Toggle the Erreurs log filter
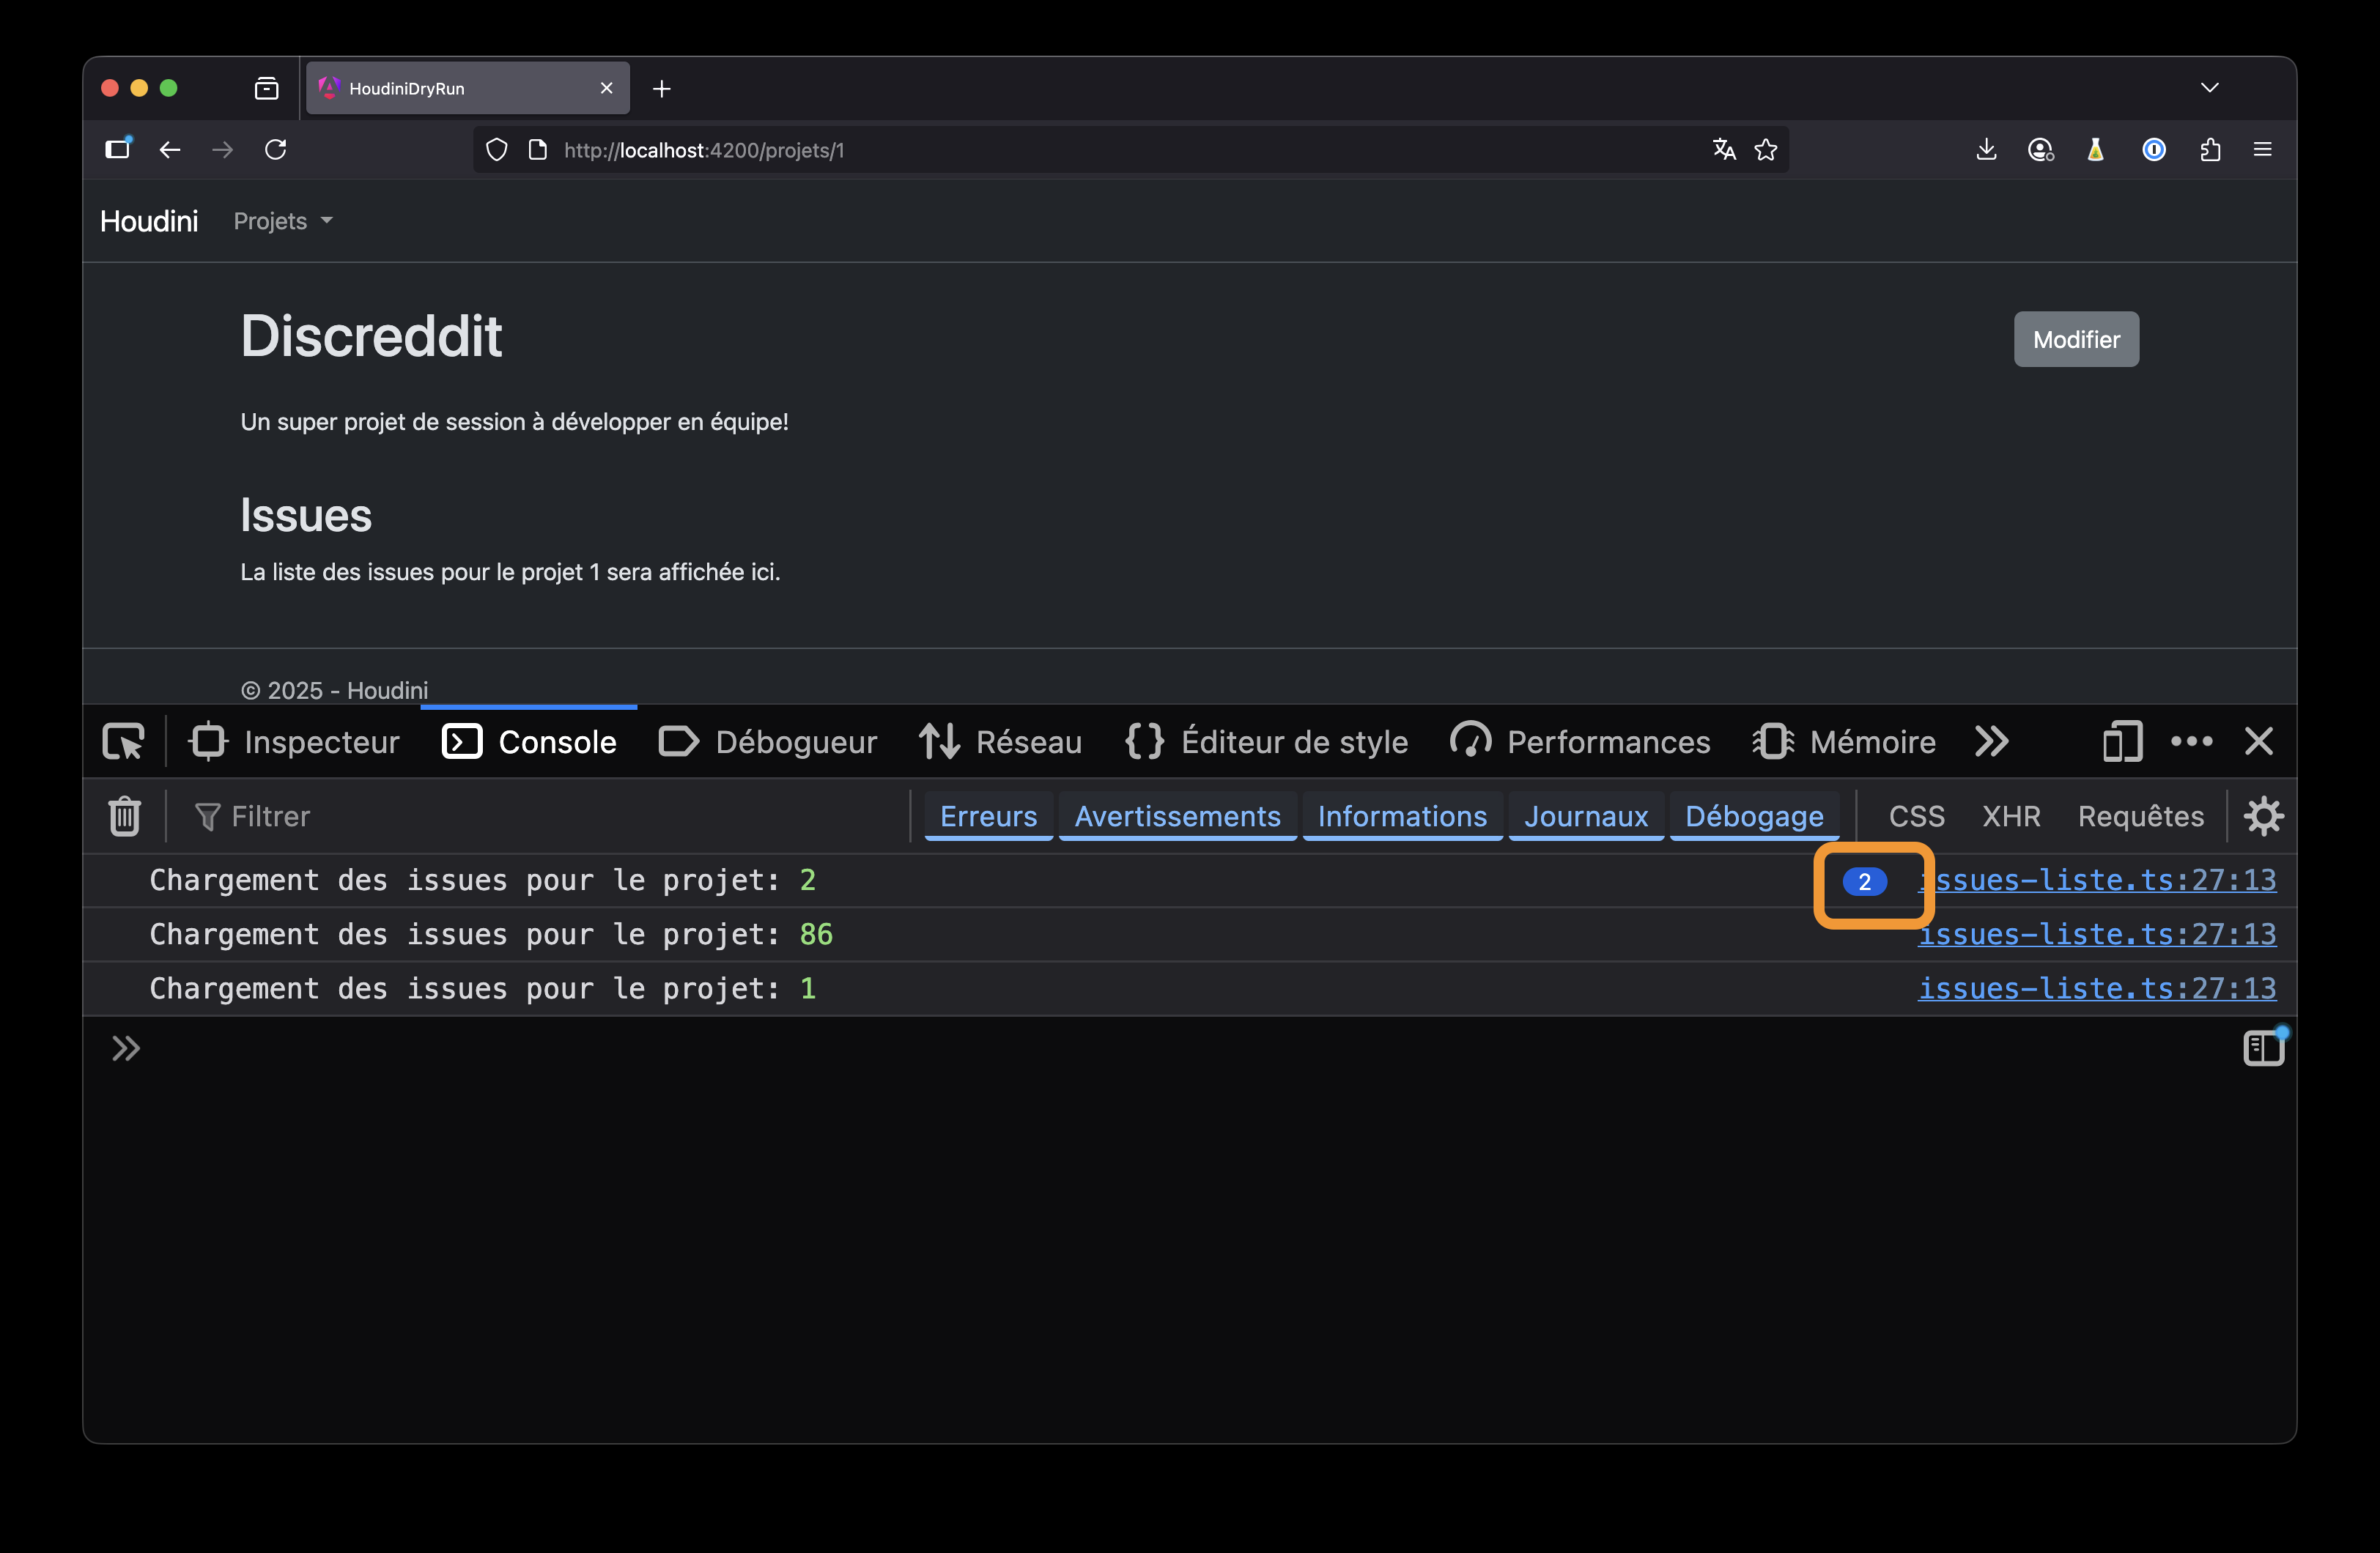This screenshot has height=1553, width=2380. pyautogui.click(x=988, y=816)
